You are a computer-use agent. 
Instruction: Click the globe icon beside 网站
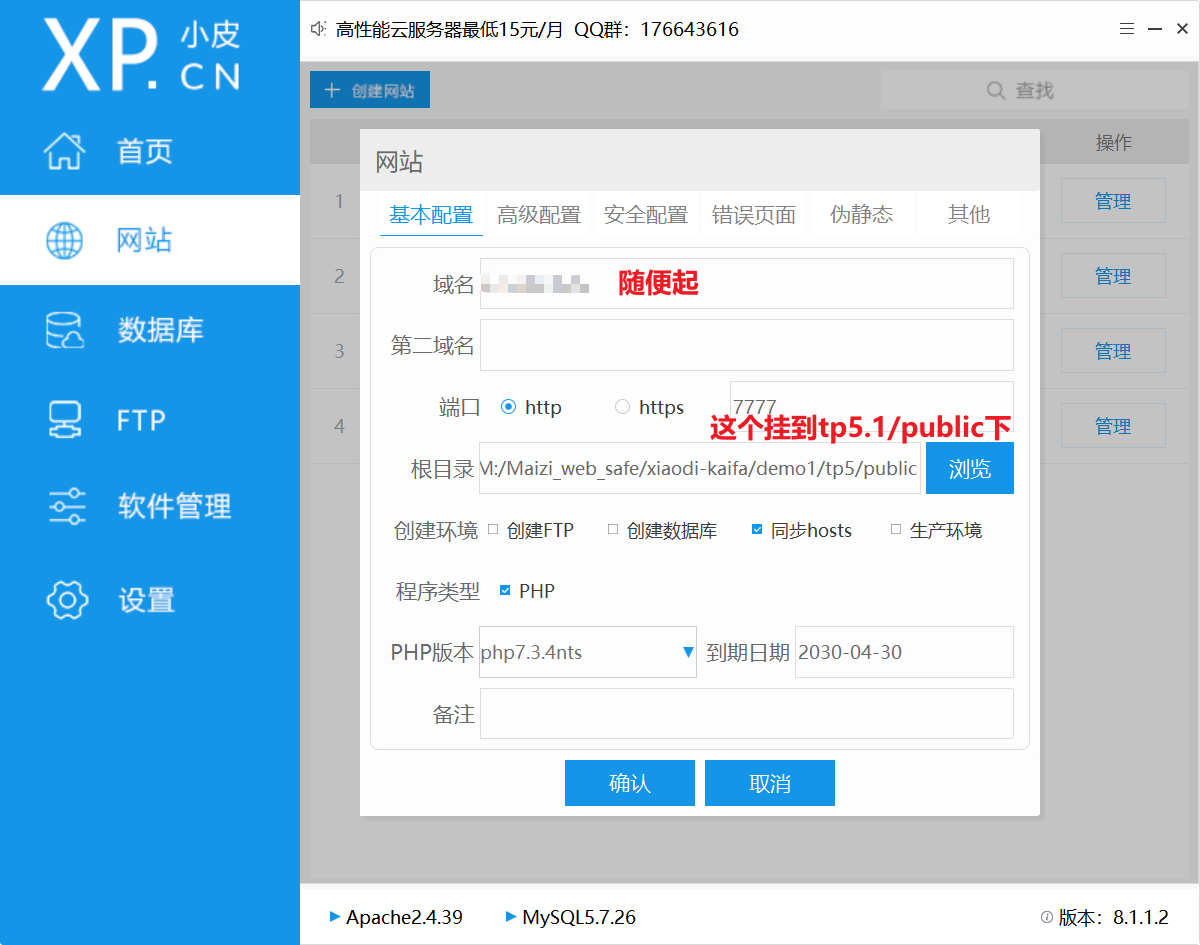[x=65, y=240]
